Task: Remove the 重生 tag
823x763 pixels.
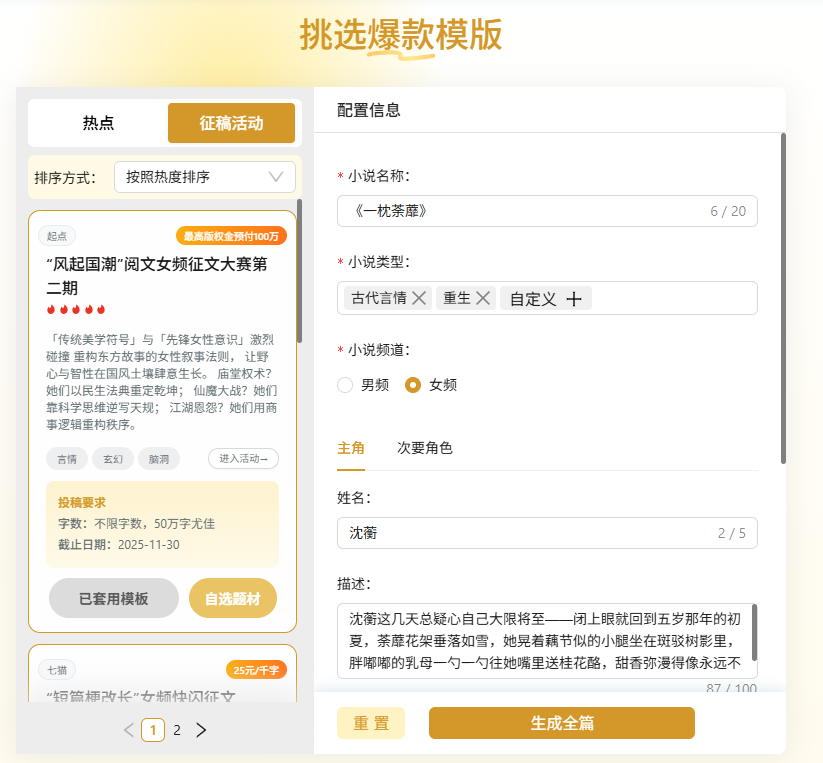Action: coord(483,299)
